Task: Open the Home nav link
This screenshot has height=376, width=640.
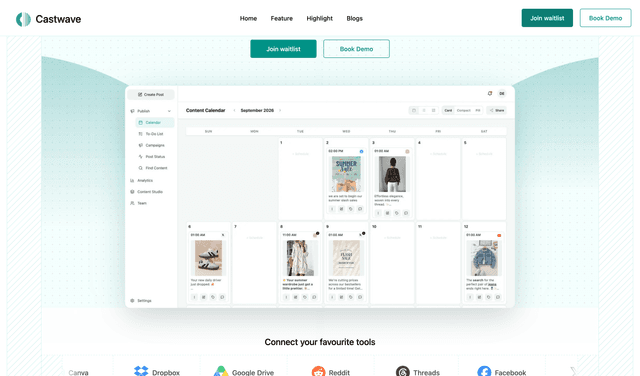Action: click(248, 18)
